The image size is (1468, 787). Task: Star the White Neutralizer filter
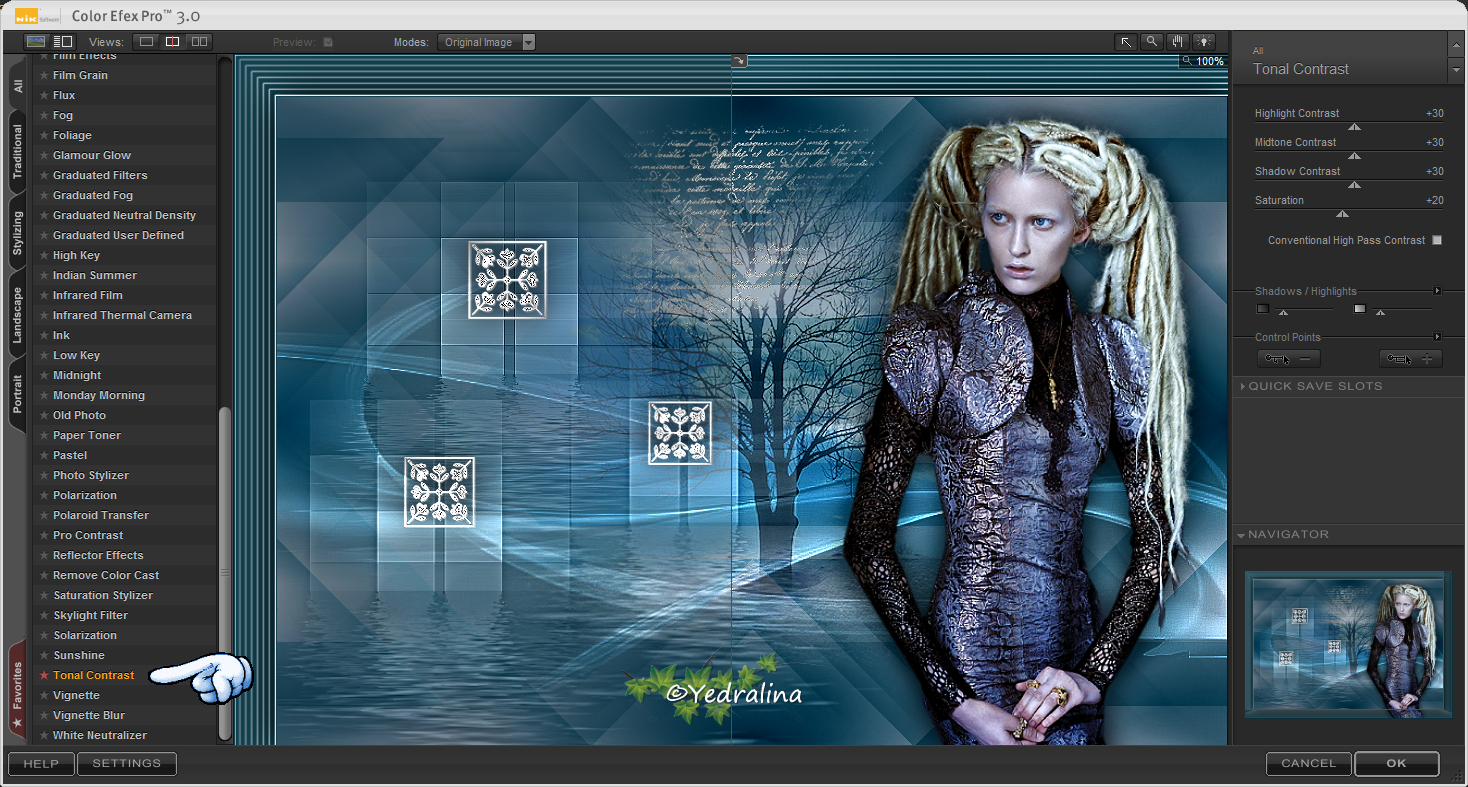44,735
